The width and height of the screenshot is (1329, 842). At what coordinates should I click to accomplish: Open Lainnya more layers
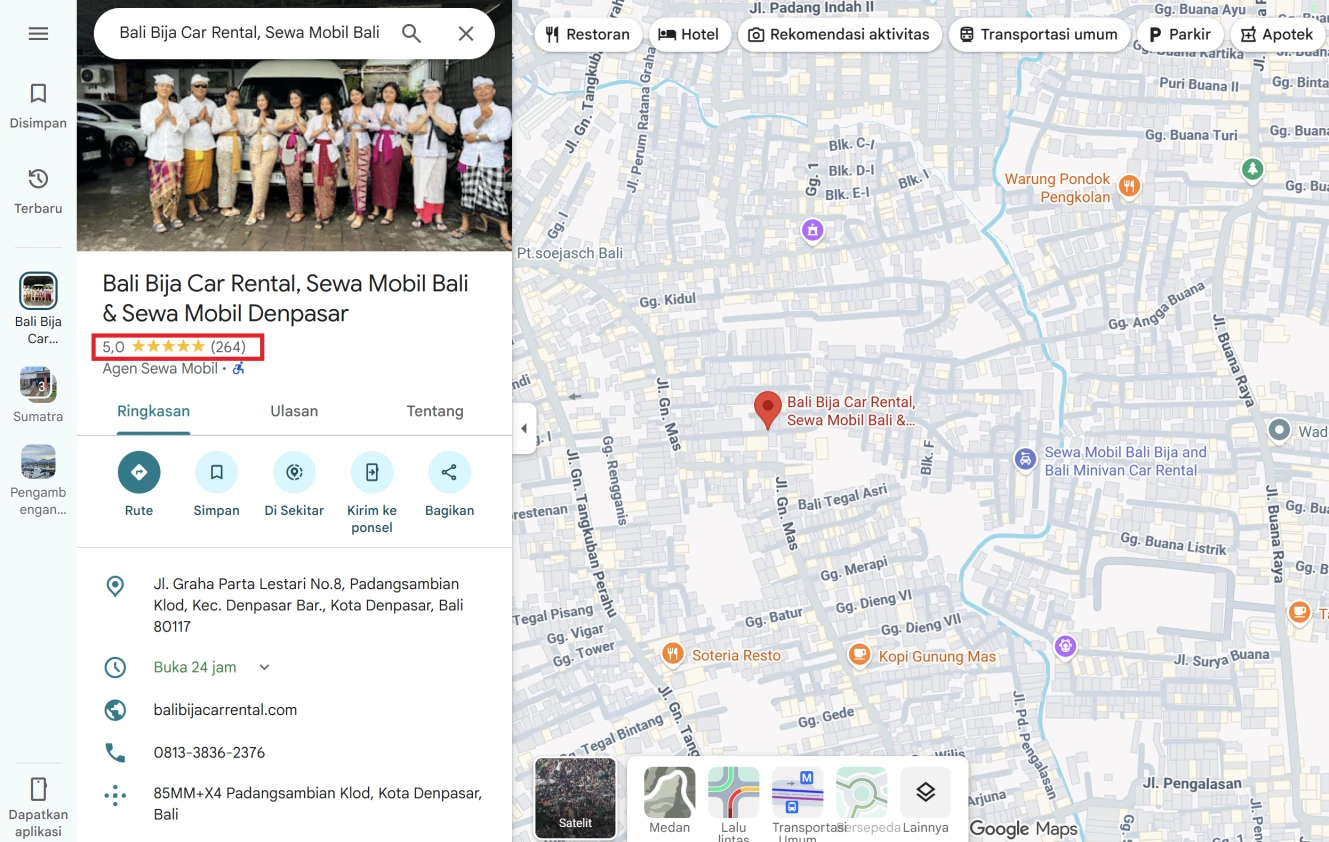point(925,793)
